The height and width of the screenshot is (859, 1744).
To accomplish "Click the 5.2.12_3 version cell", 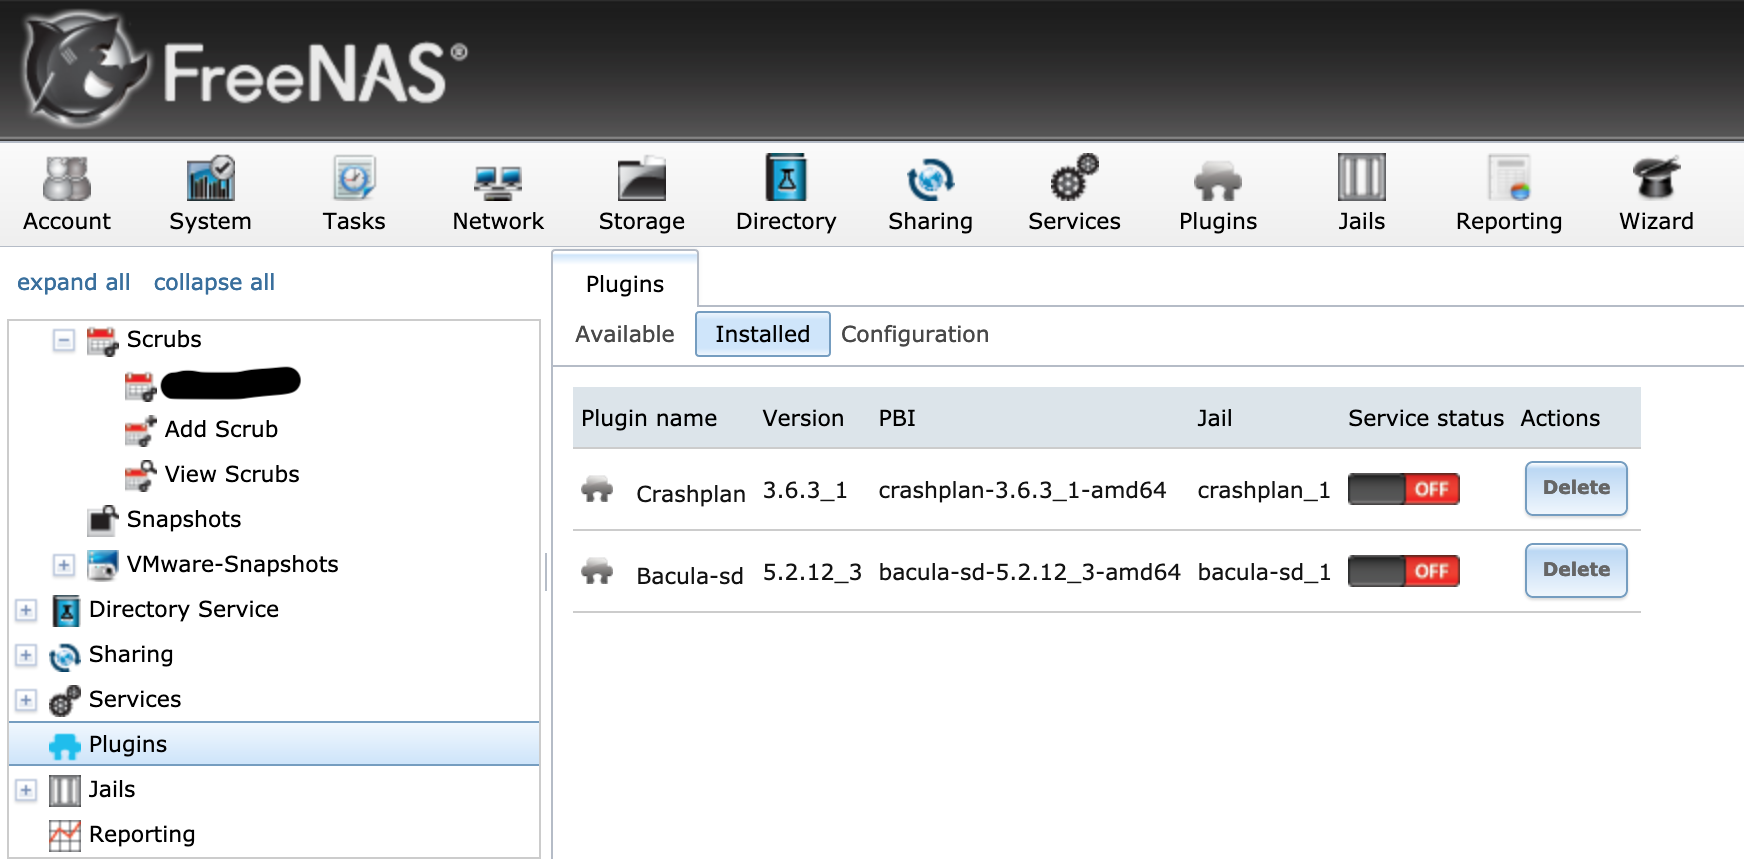I will (x=812, y=572).
